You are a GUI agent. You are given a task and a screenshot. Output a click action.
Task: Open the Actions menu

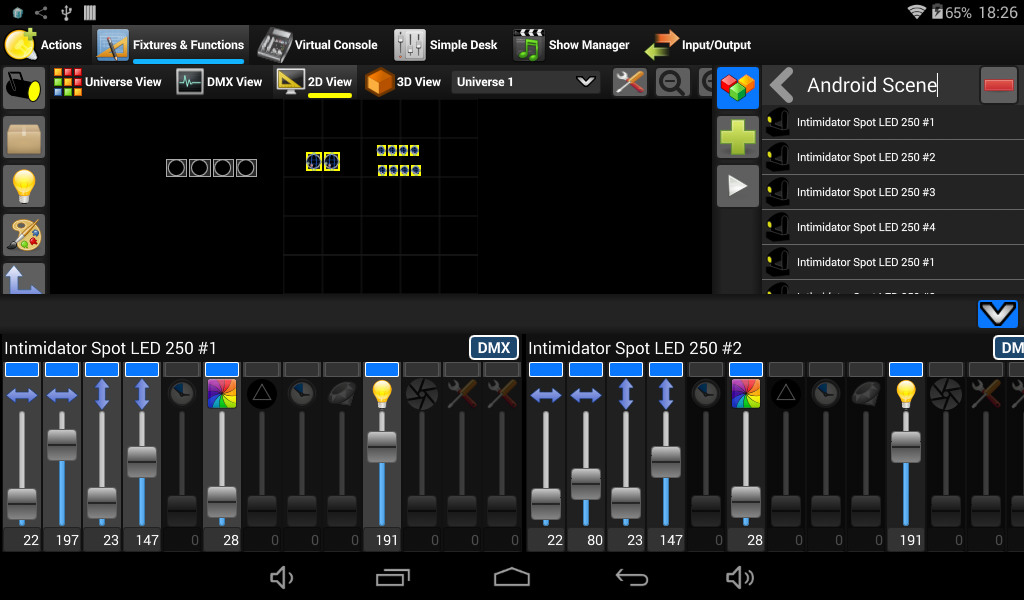(44, 45)
